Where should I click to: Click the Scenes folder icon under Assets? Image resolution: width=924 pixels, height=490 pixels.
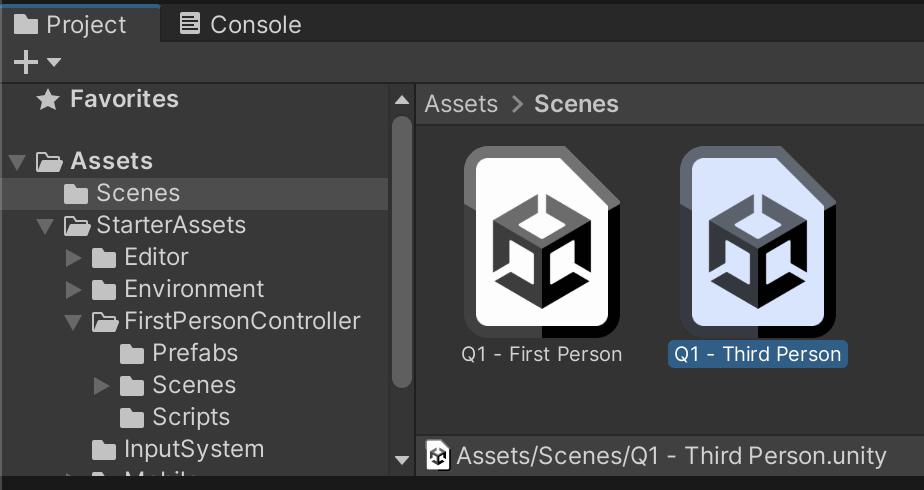click(76, 193)
